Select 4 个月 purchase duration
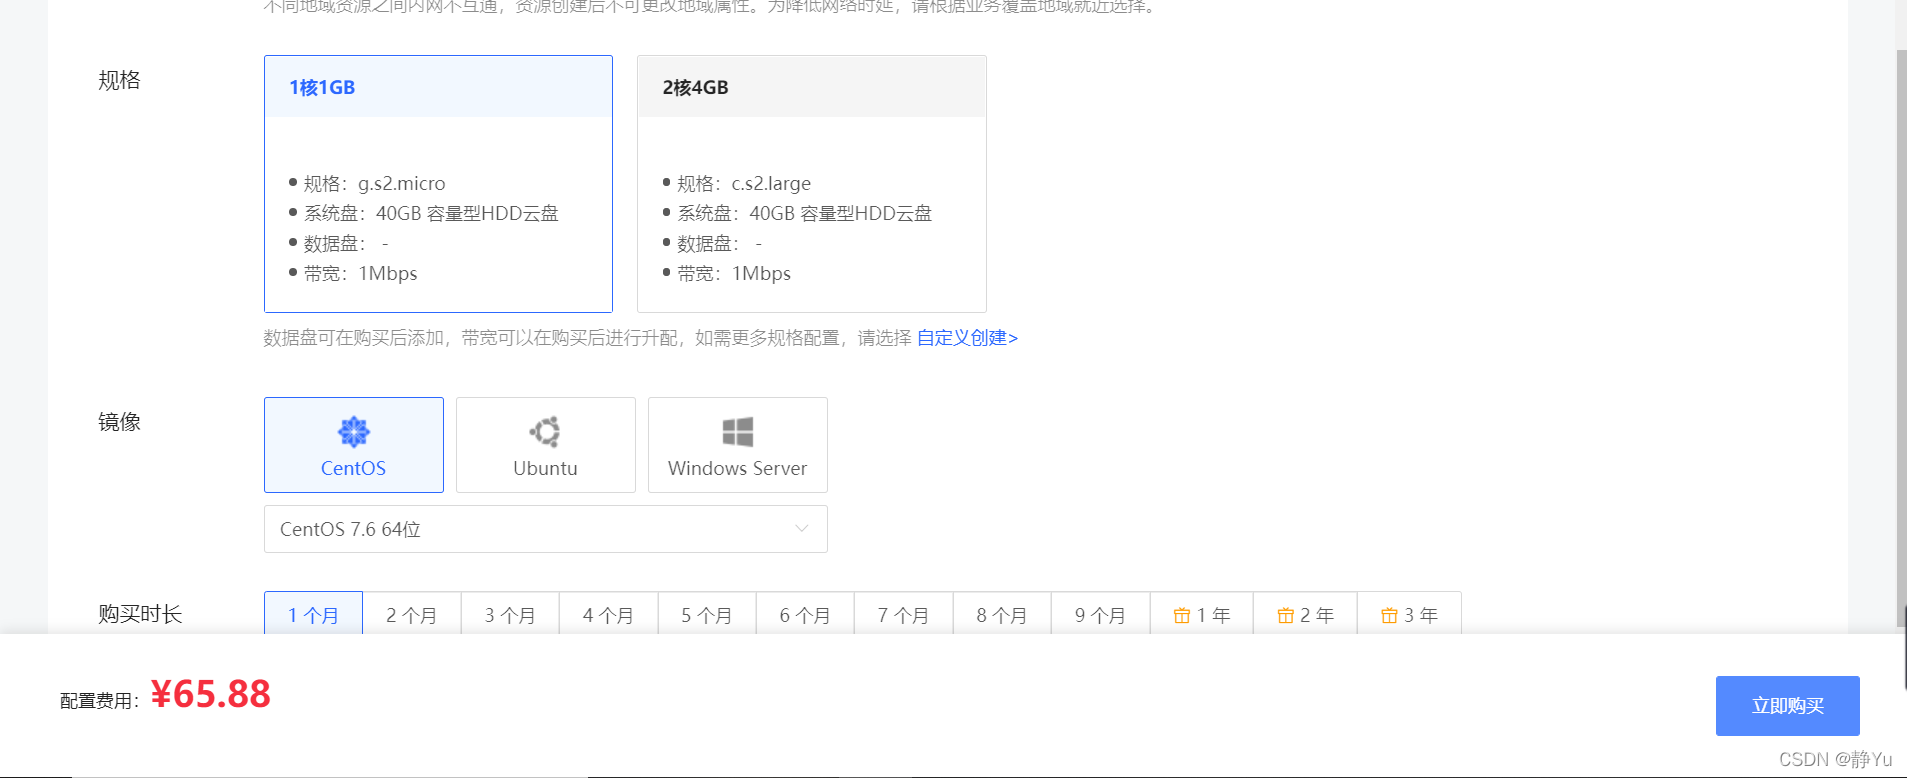1907x778 pixels. 608,614
